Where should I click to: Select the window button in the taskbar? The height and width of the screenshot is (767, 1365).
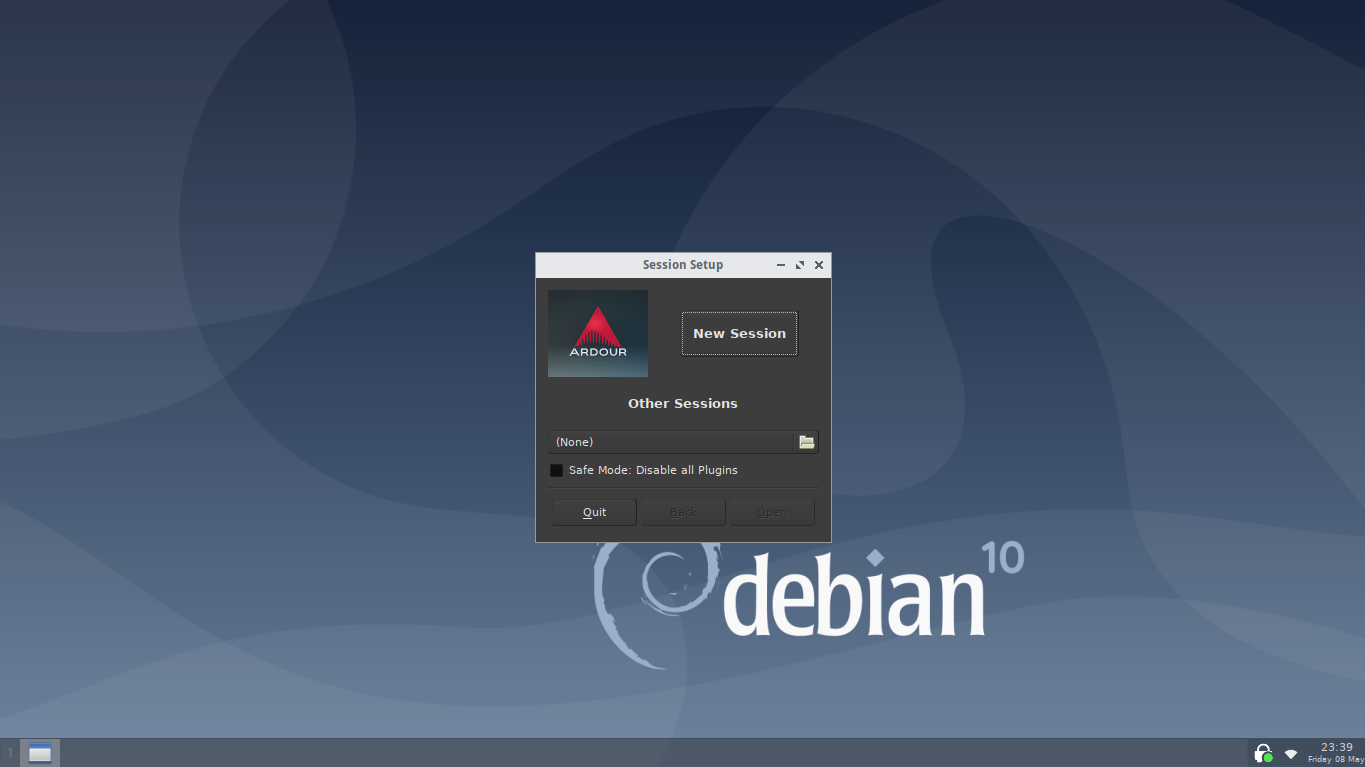coord(40,753)
